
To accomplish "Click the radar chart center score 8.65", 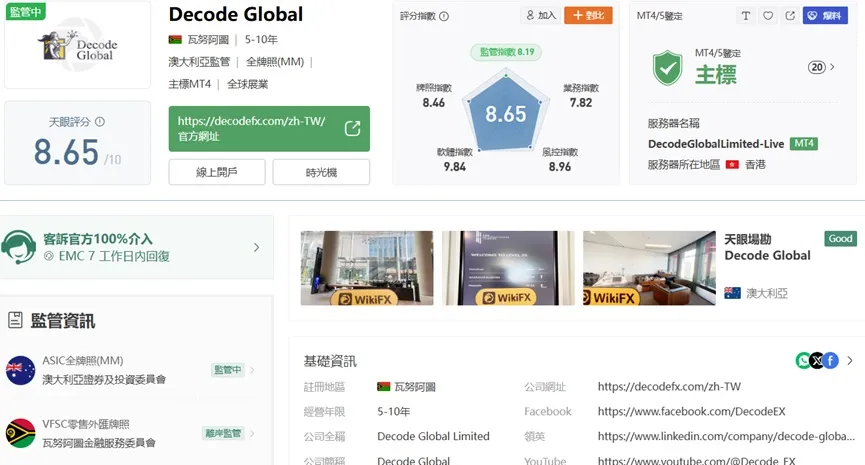I will (x=505, y=114).
